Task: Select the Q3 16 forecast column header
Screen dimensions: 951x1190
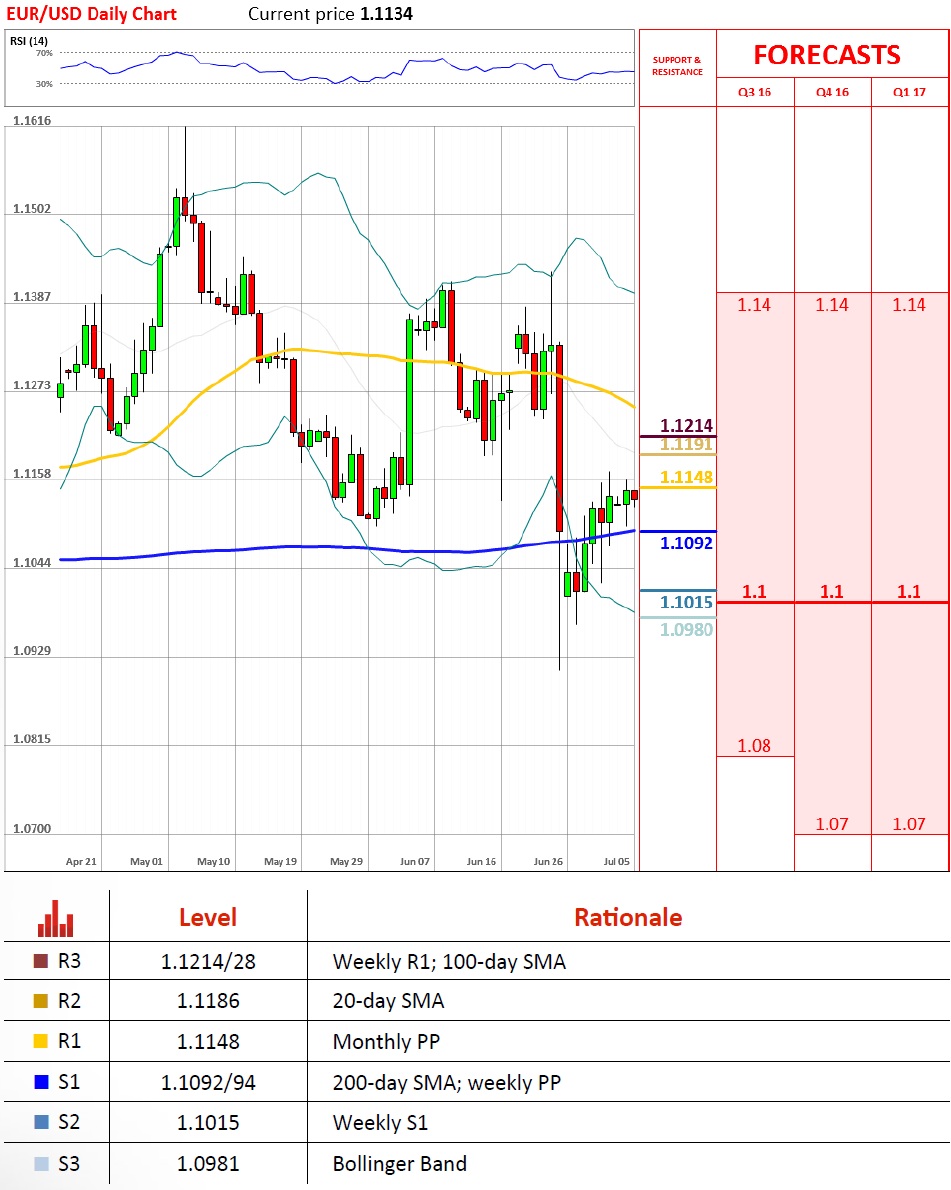Action: (x=754, y=92)
